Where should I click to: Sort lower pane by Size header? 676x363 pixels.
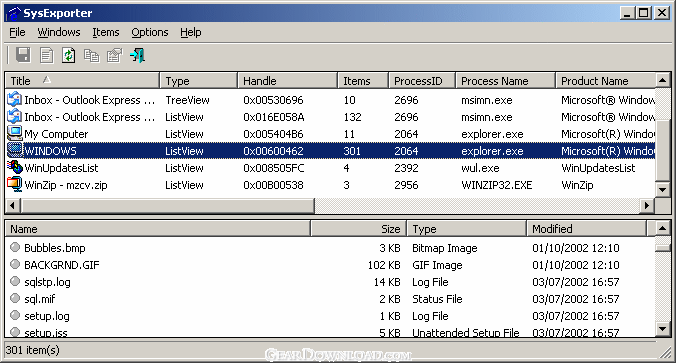(x=359, y=228)
